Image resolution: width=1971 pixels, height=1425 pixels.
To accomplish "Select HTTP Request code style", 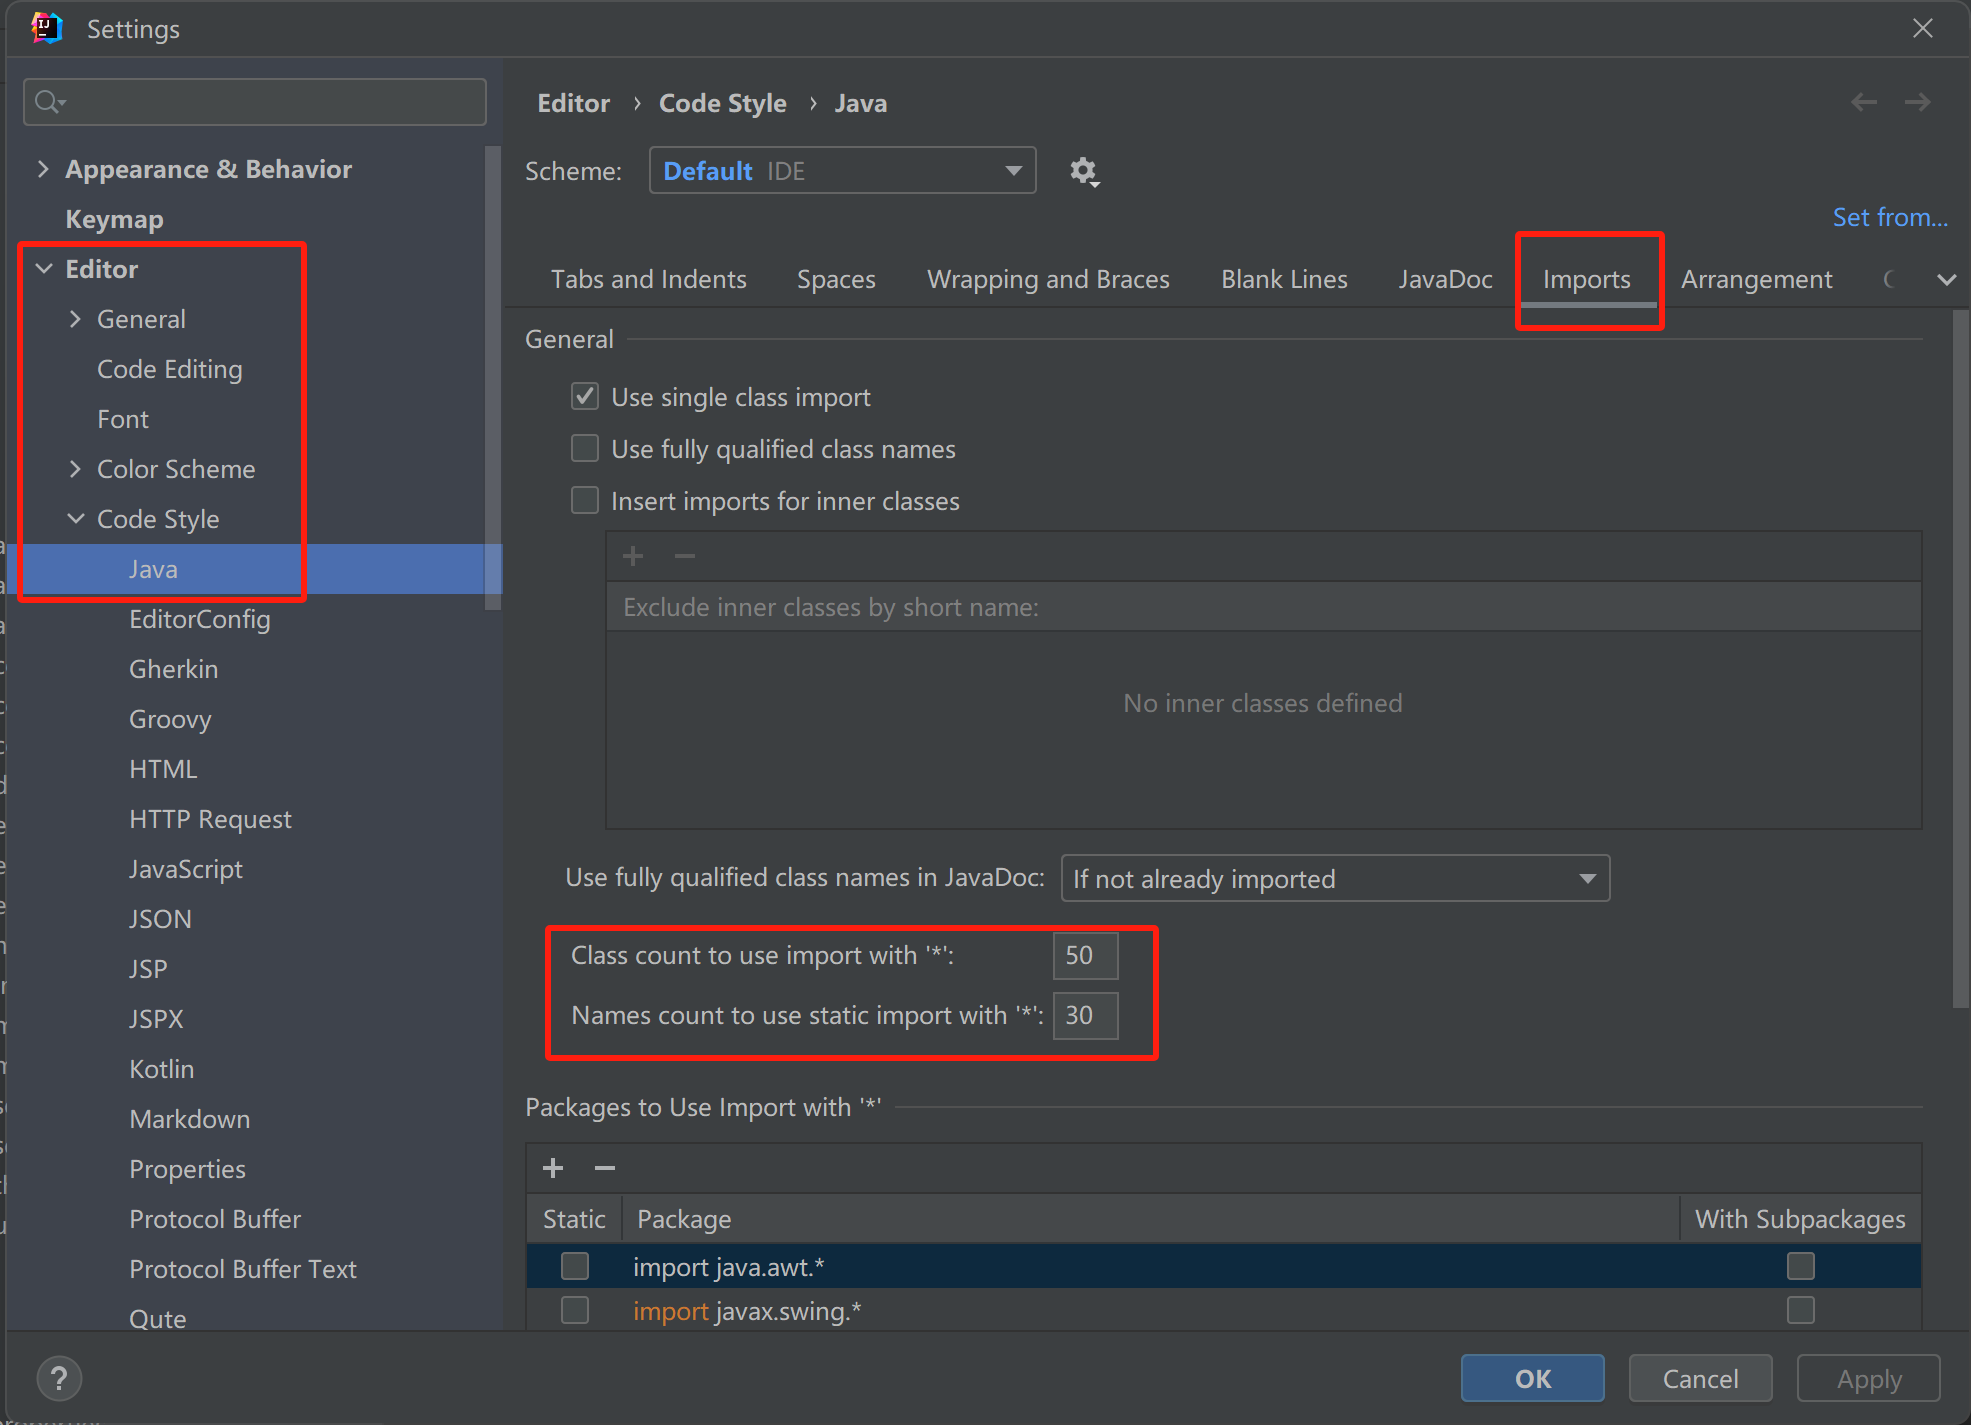I will [x=210, y=819].
